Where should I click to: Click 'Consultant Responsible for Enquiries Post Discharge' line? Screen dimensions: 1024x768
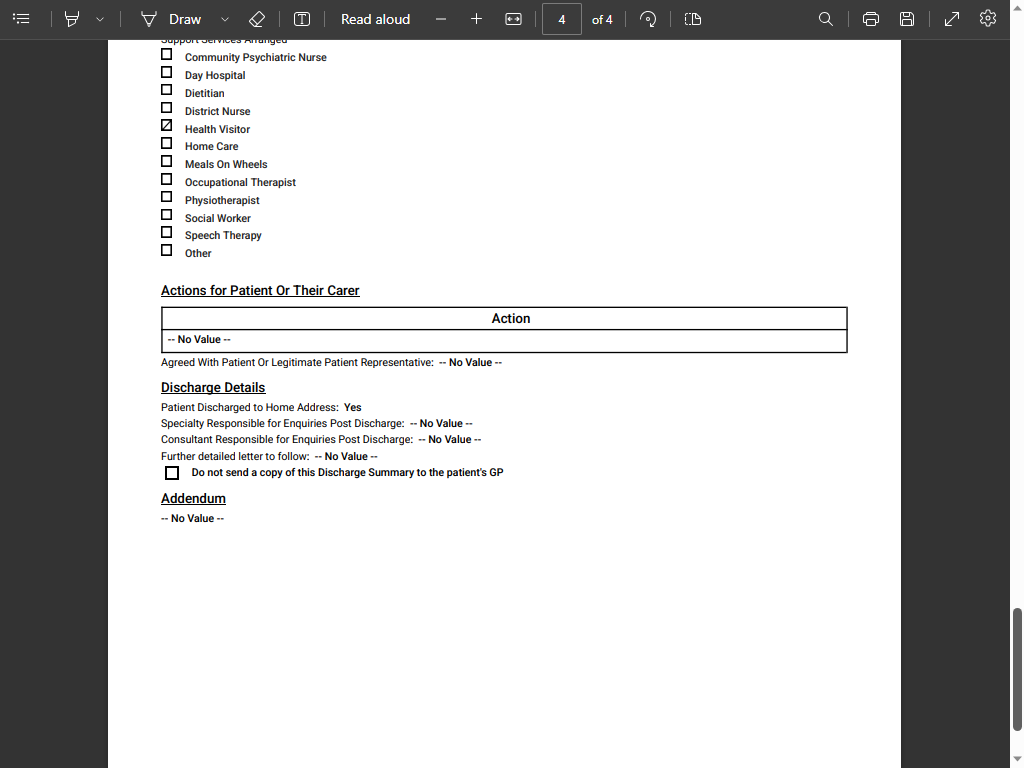[321, 440]
